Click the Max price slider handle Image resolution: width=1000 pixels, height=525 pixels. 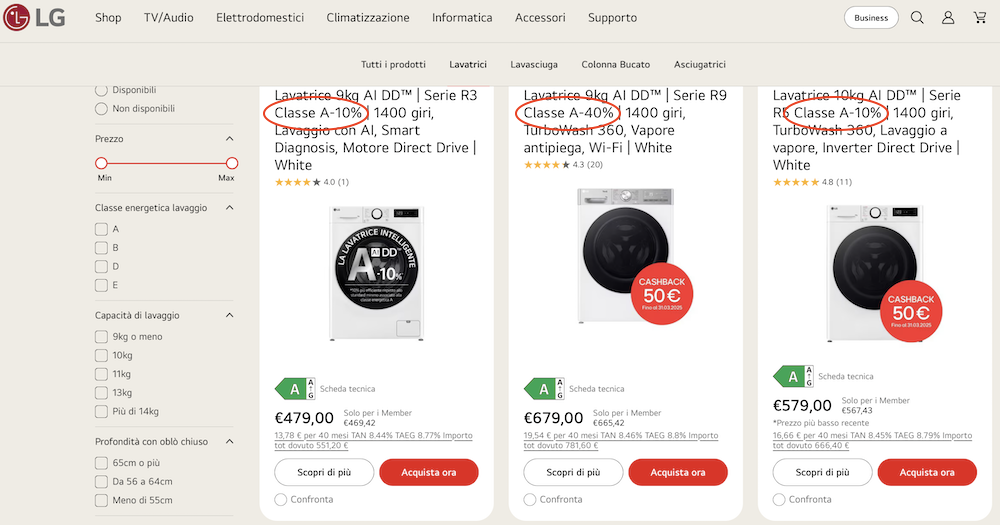[x=232, y=163]
